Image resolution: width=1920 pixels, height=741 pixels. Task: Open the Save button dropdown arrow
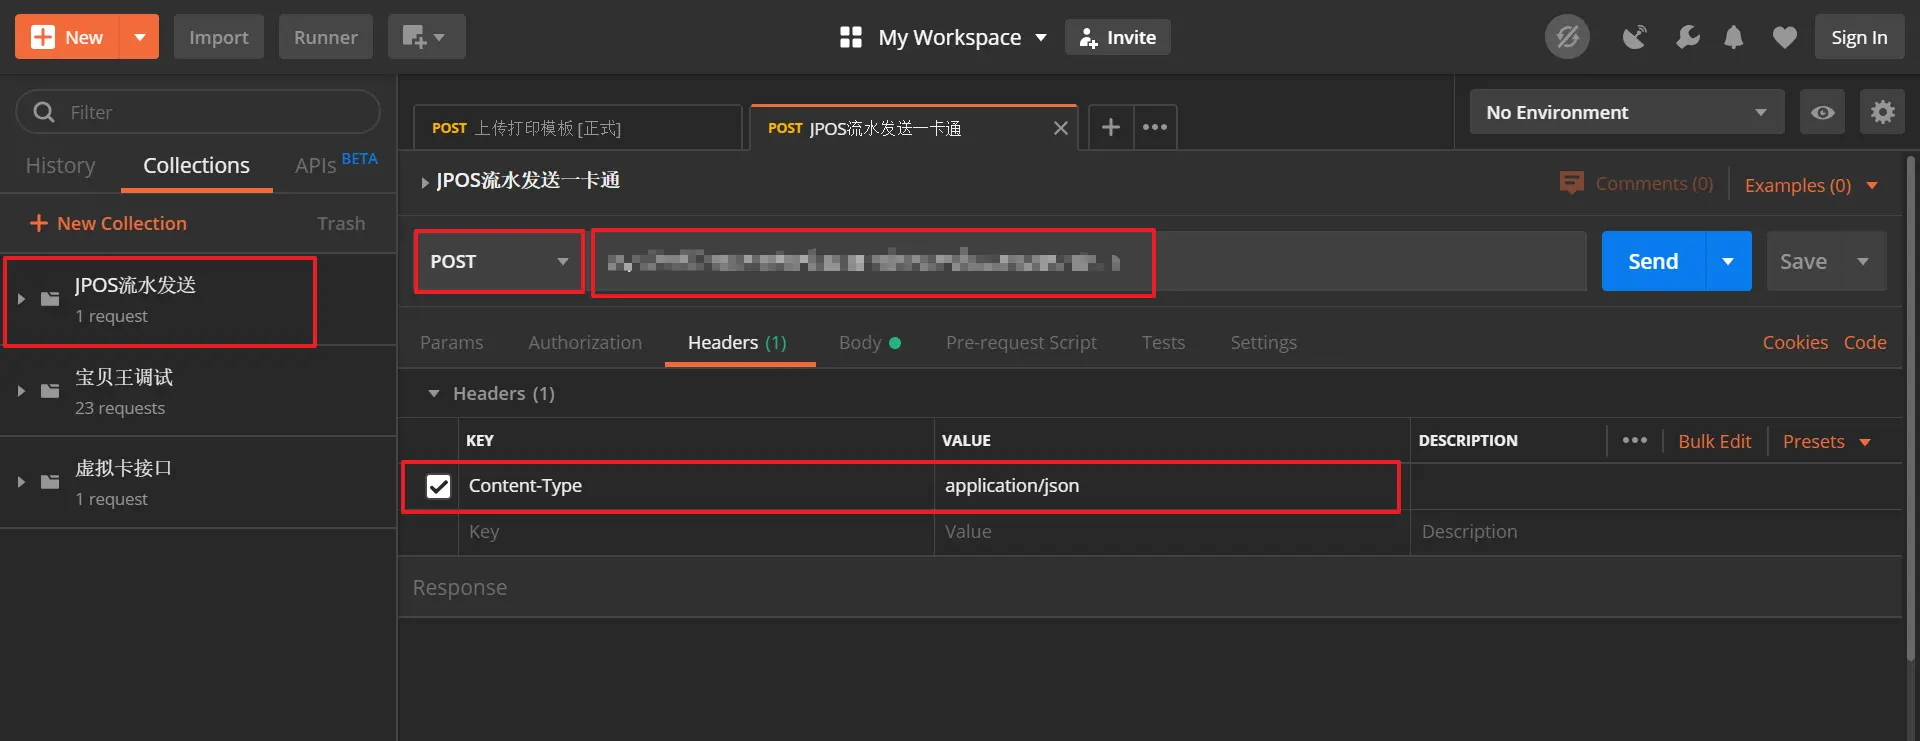click(x=1863, y=261)
